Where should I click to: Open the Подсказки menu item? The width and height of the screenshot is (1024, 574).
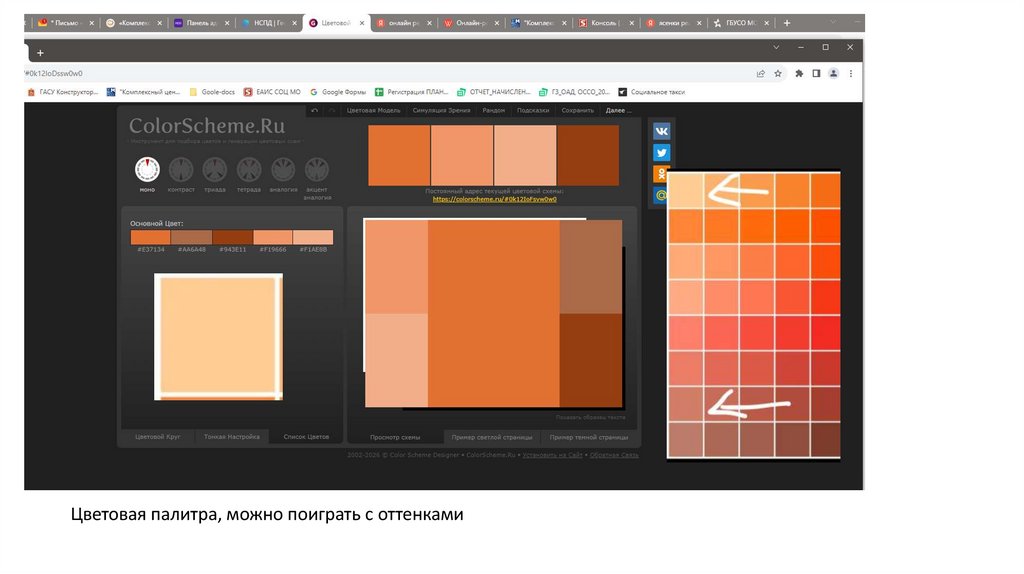coord(533,110)
